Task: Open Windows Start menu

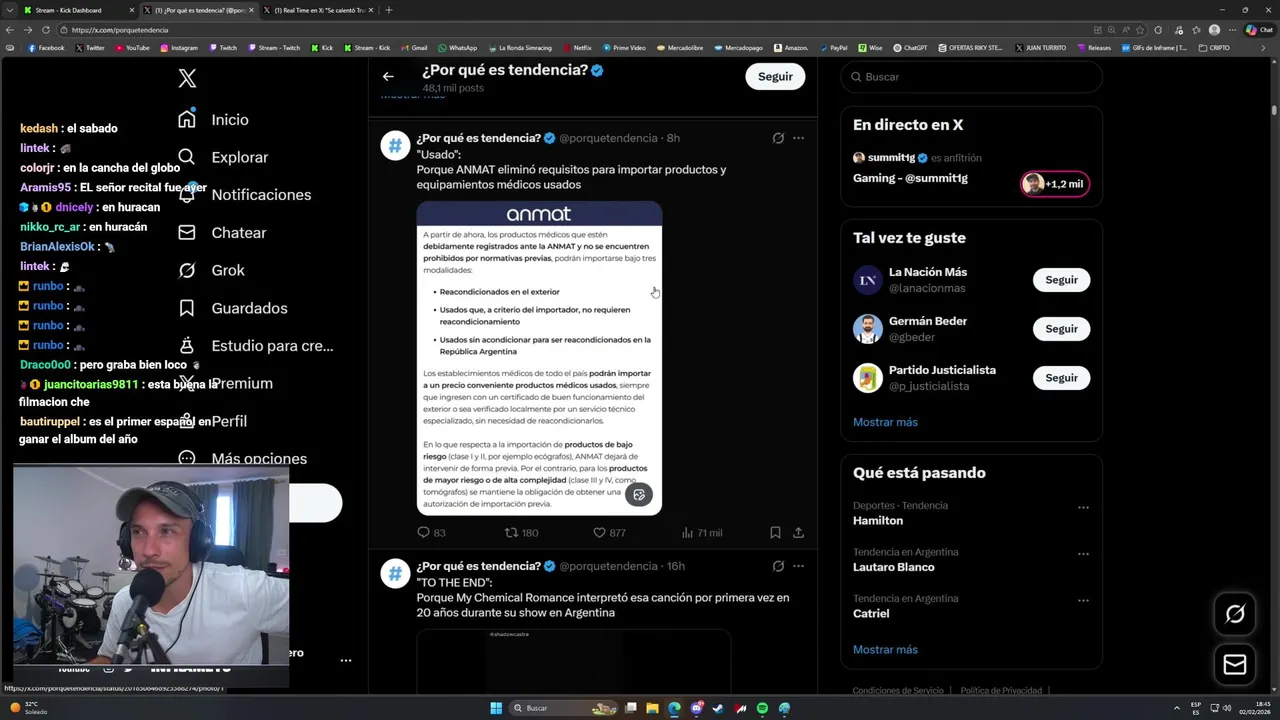Action: [x=496, y=708]
